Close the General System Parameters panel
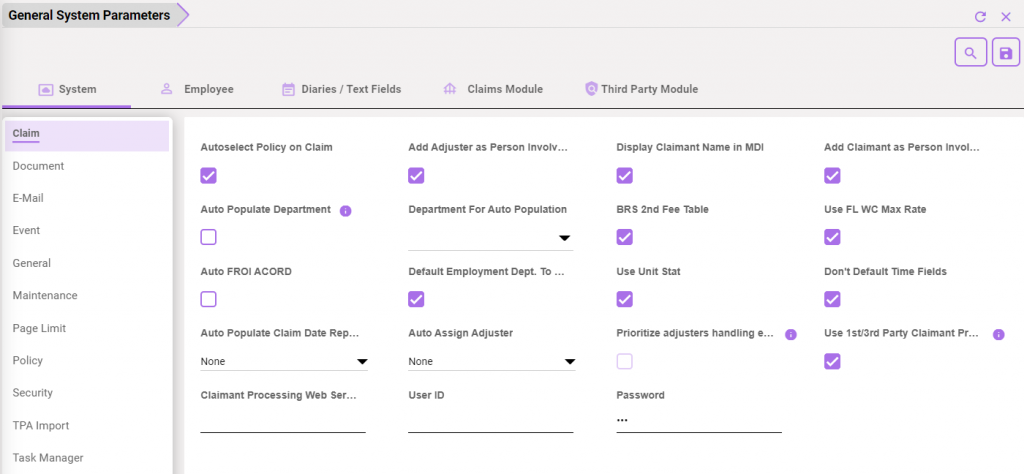The image size is (1024, 474). [1006, 17]
